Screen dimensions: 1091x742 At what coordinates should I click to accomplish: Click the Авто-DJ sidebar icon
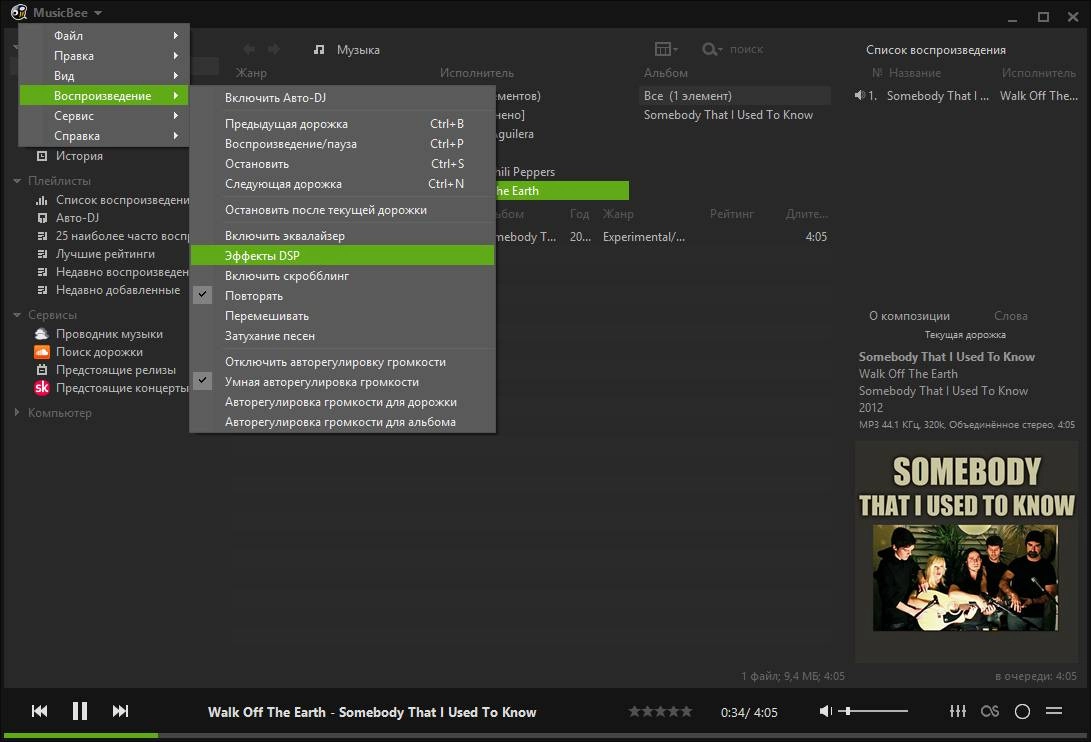42,218
